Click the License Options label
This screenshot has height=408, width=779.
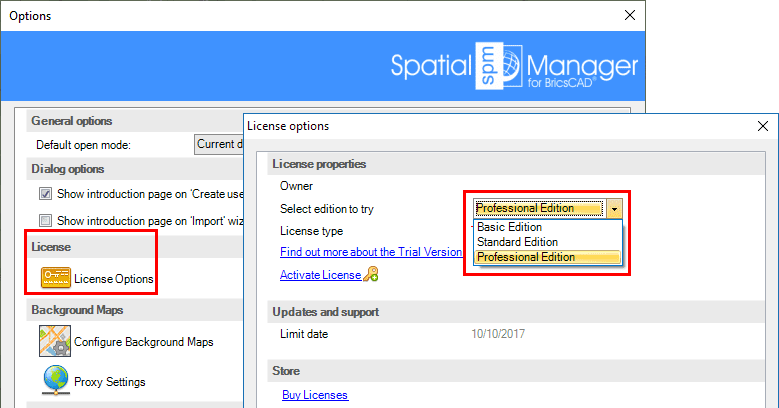tap(114, 279)
